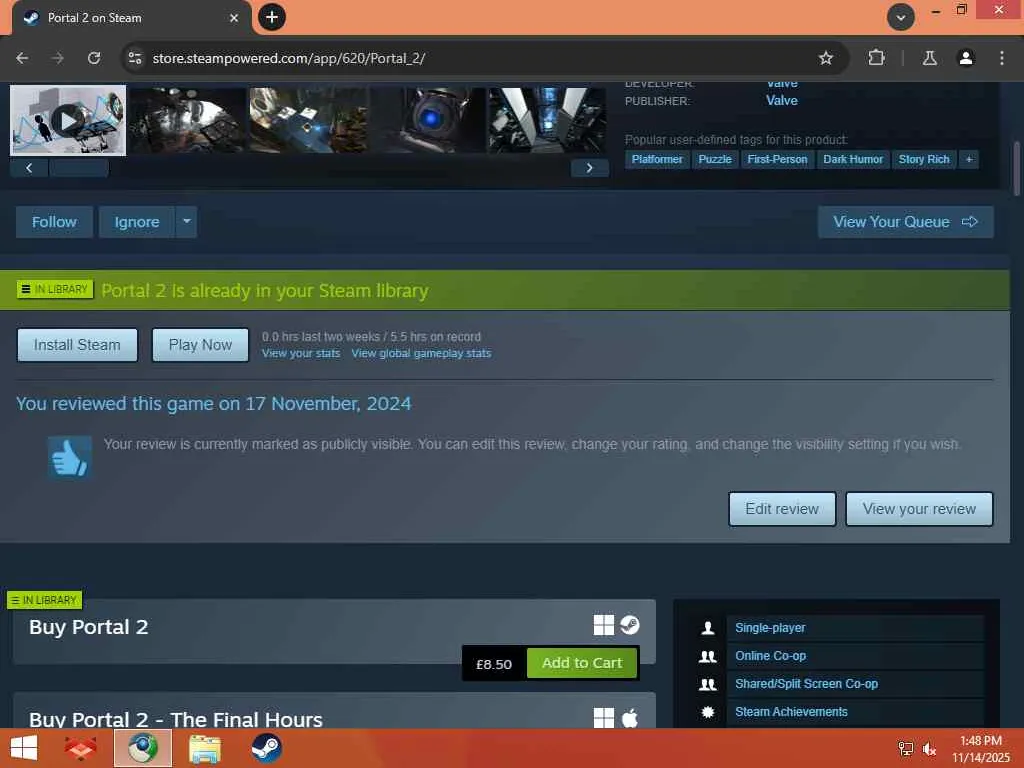Select the fifth screenshot thumbnail
The height and width of the screenshot is (768, 1024).
click(x=547, y=120)
